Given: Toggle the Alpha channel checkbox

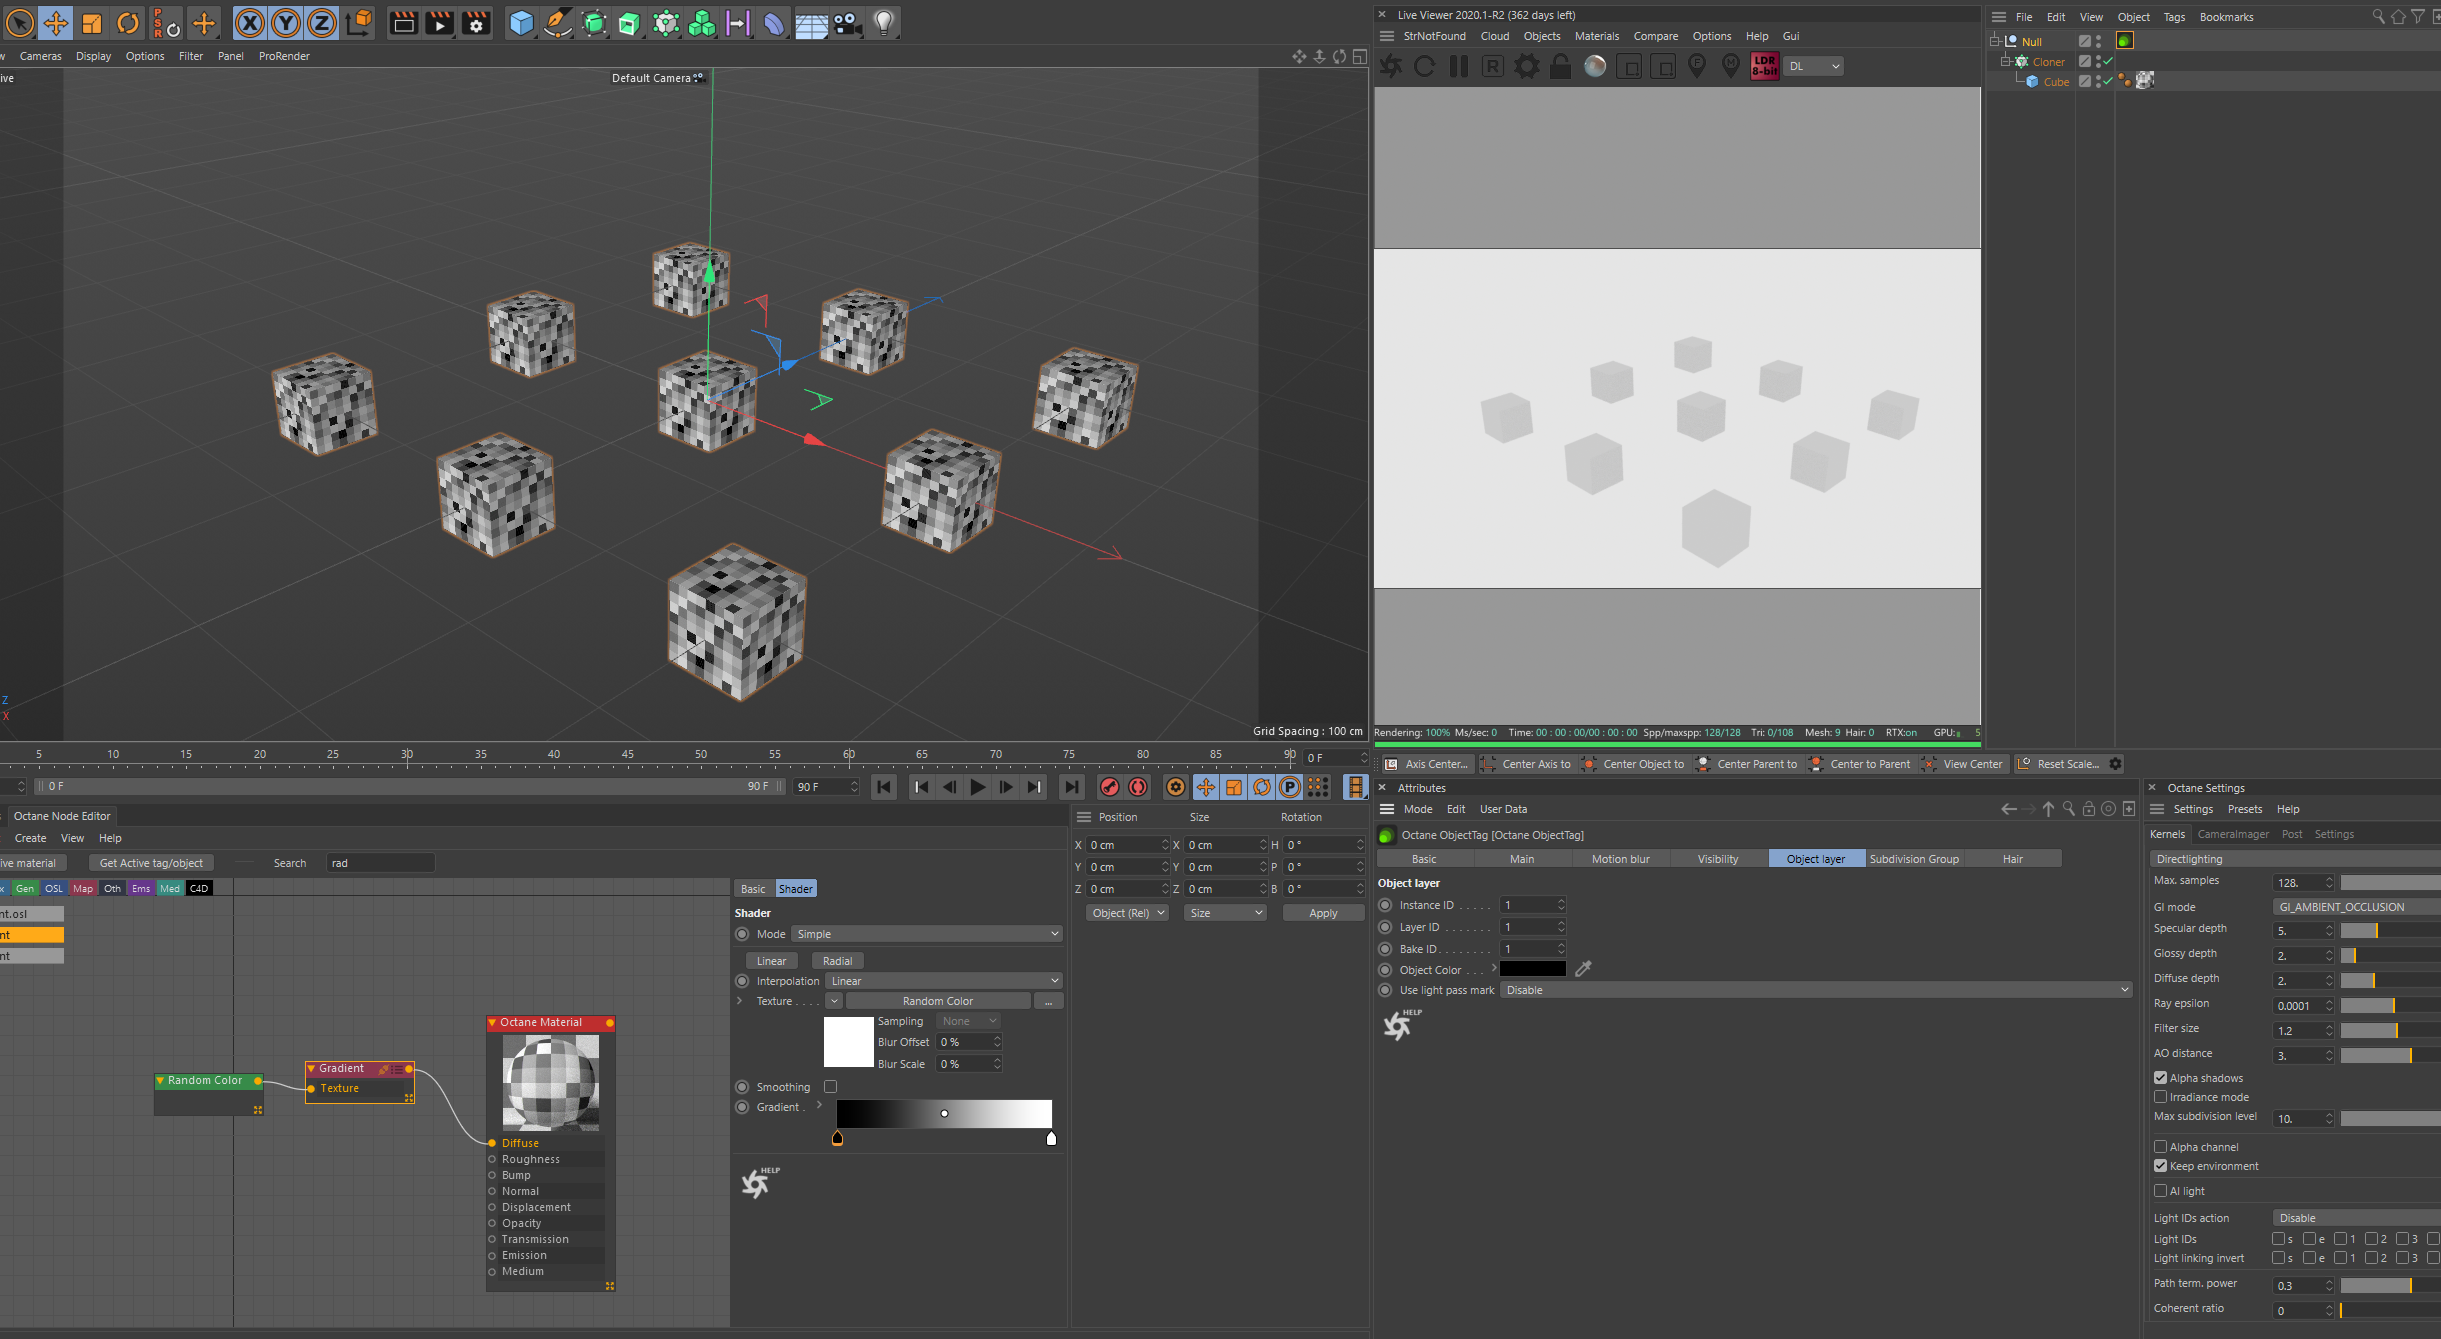Looking at the screenshot, I should coord(2160,1147).
